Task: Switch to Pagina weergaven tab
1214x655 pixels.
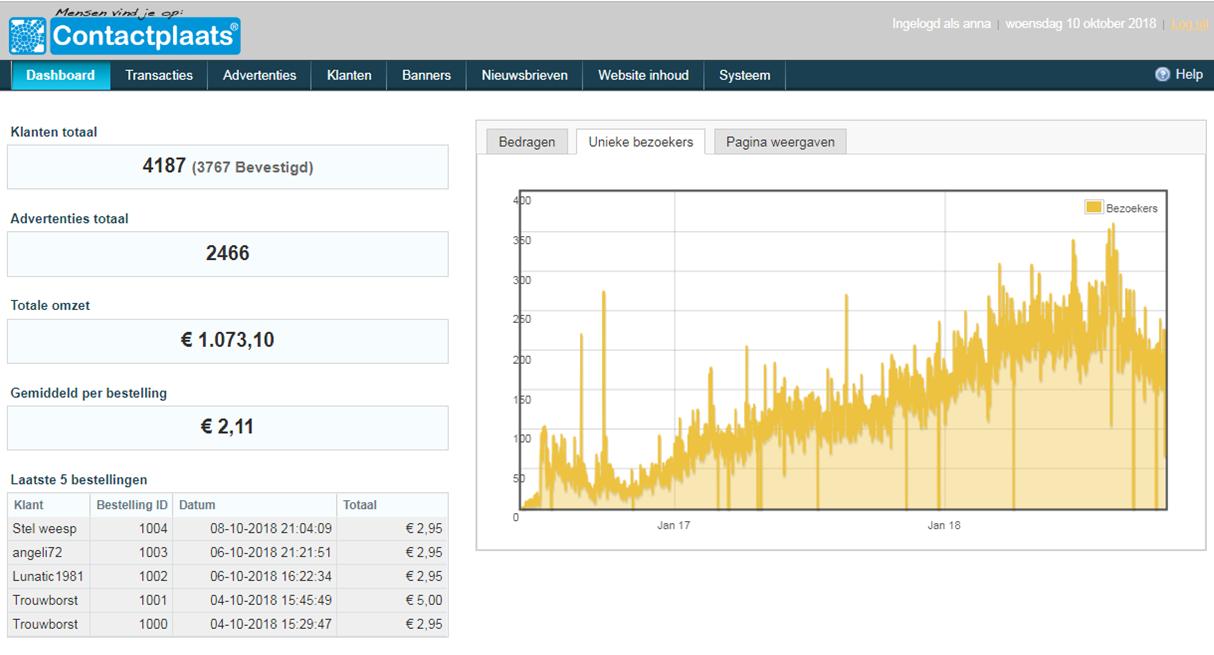Action: click(780, 142)
